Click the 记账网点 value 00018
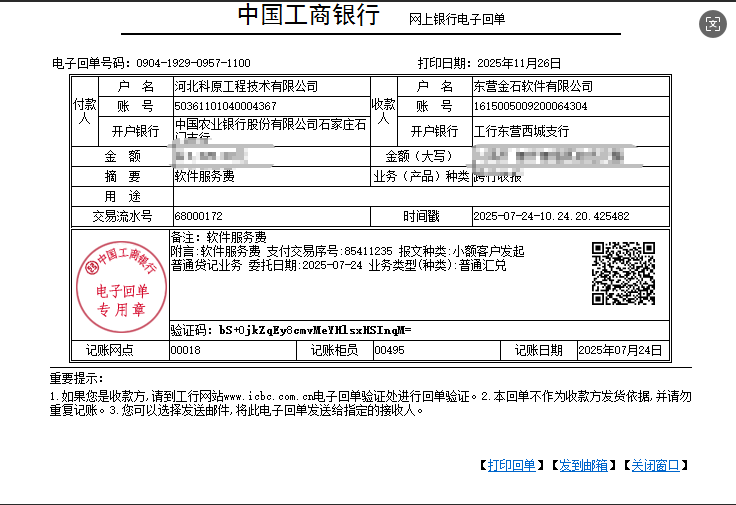 (x=186, y=350)
